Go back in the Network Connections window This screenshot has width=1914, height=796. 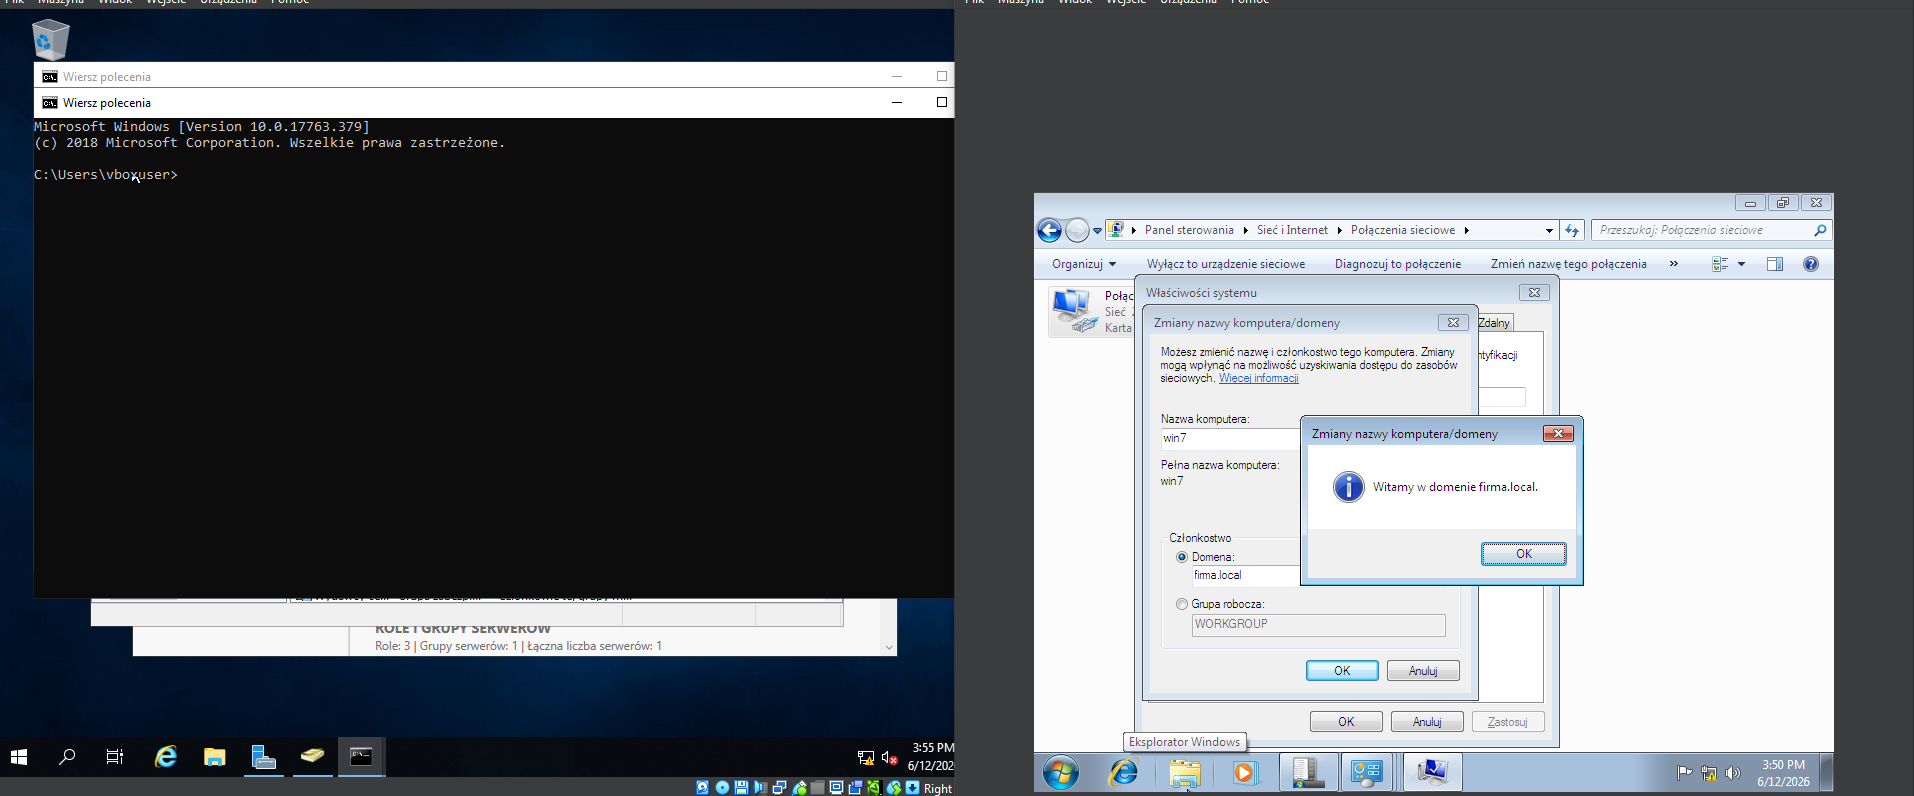tap(1049, 231)
